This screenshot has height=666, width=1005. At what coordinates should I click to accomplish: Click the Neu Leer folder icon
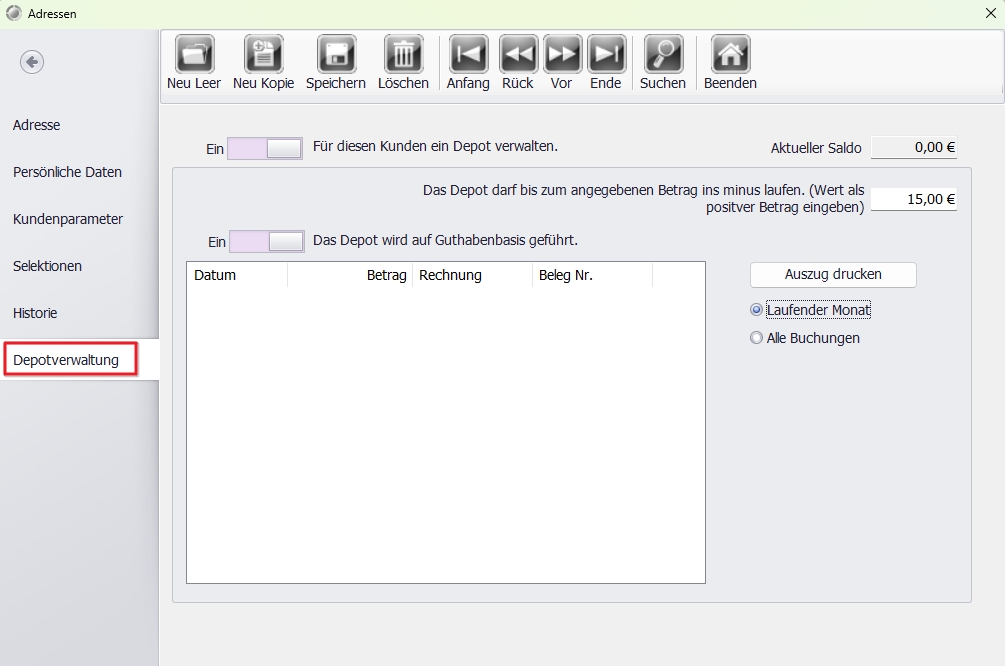pyautogui.click(x=194, y=54)
